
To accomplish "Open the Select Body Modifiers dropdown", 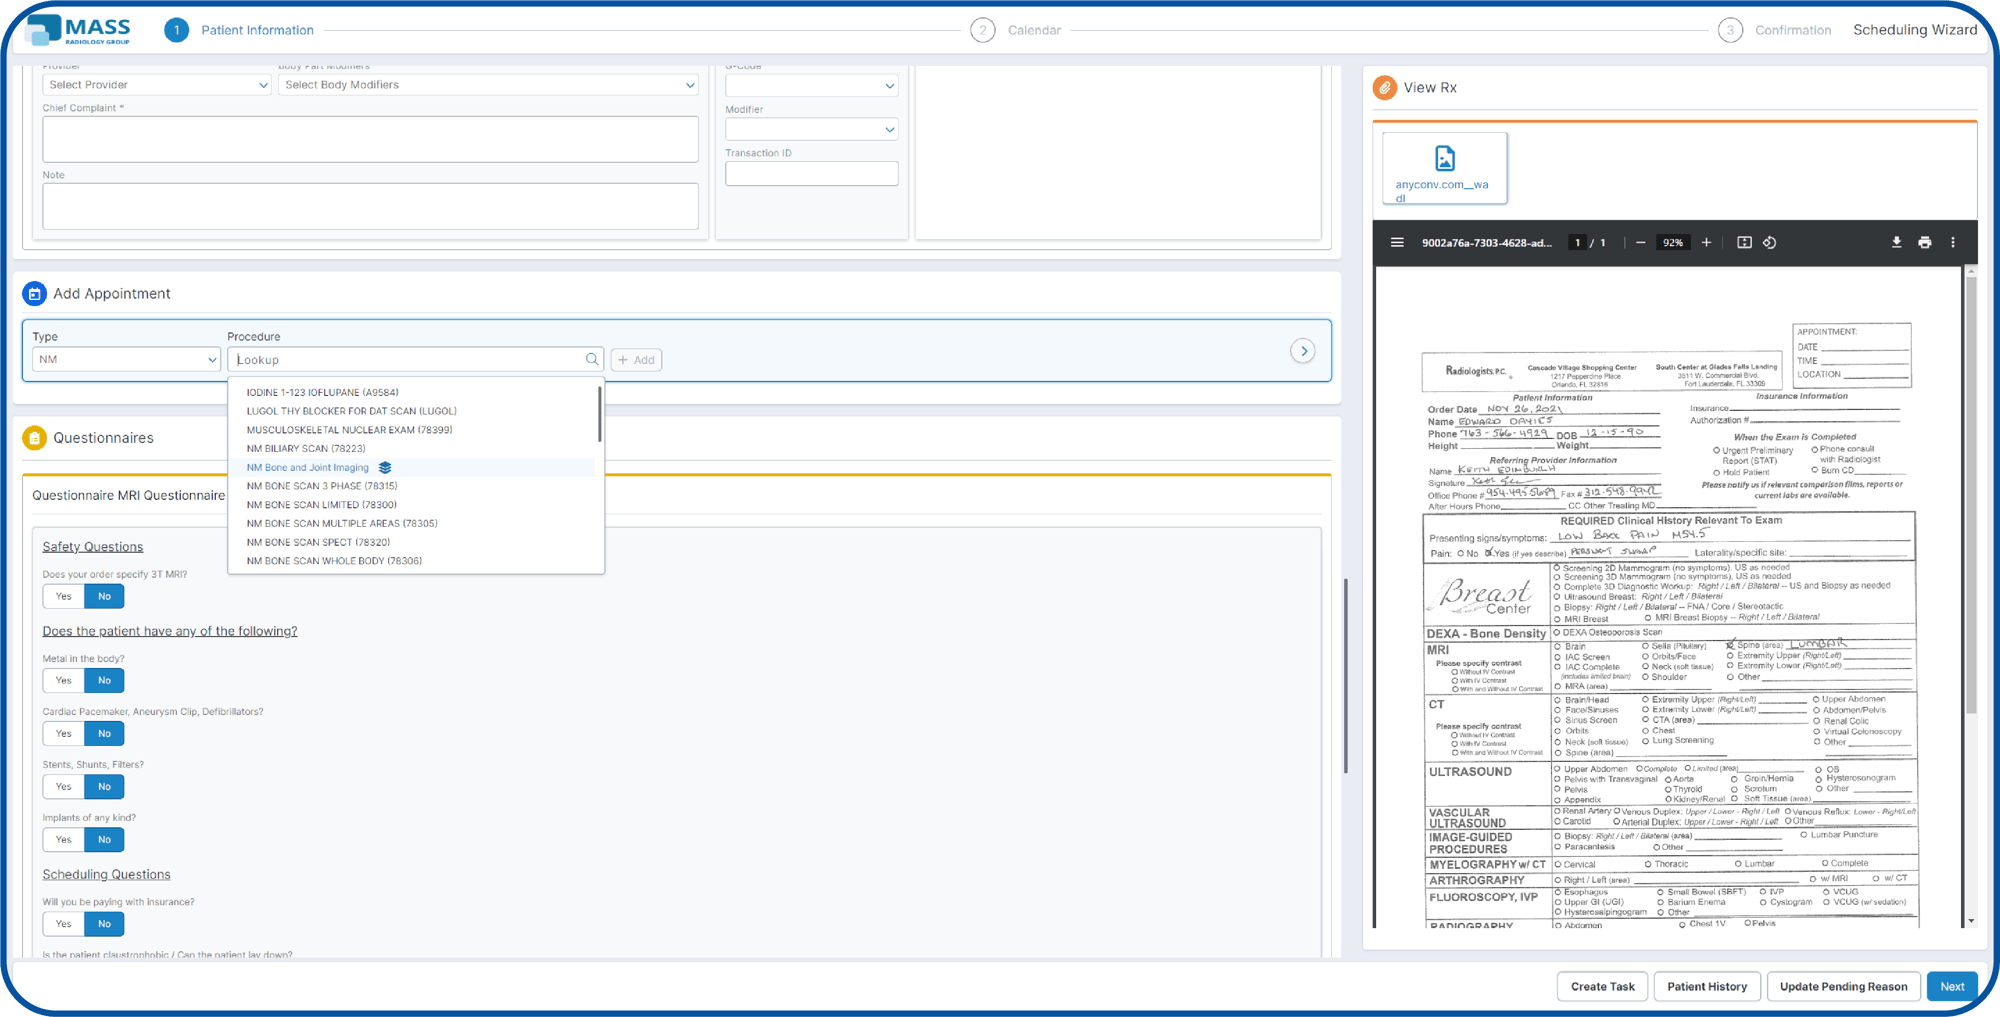I will click(x=488, y=85).
